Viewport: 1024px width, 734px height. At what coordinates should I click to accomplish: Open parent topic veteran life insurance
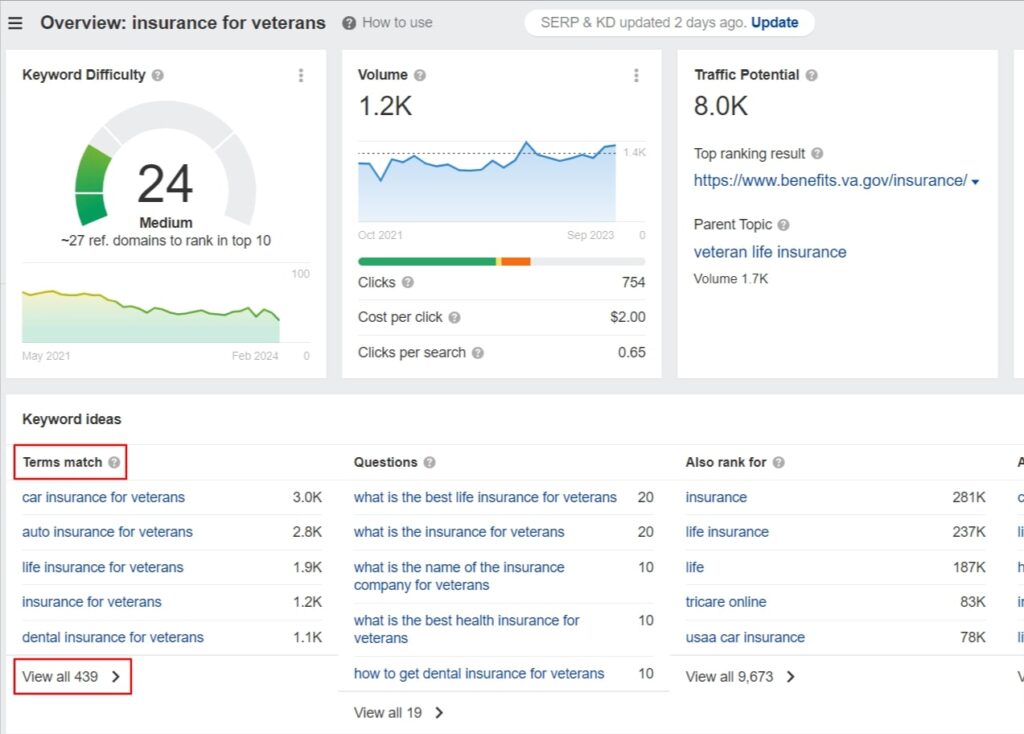[x=770, y=252]
